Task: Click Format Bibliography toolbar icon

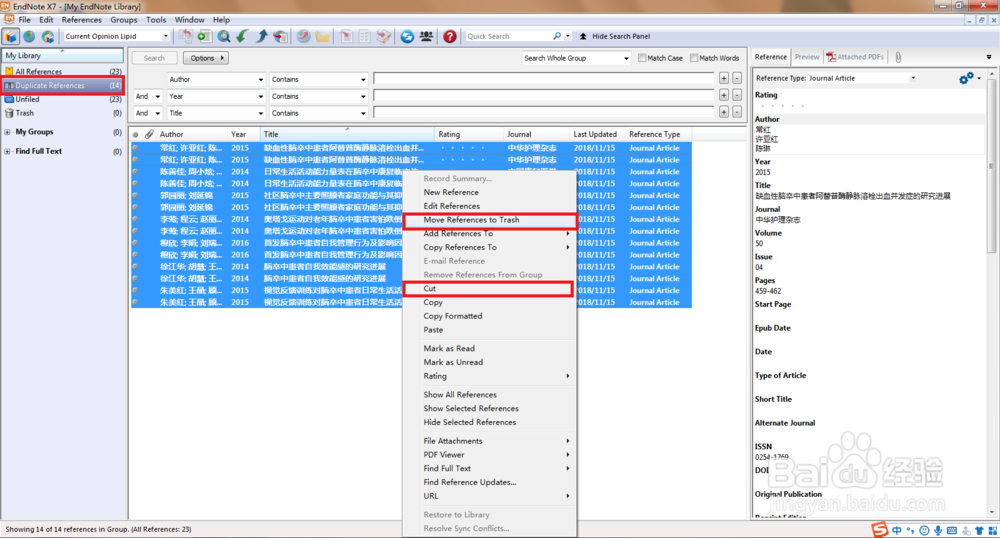Action: pyautogui.click(x=364, y=36)
